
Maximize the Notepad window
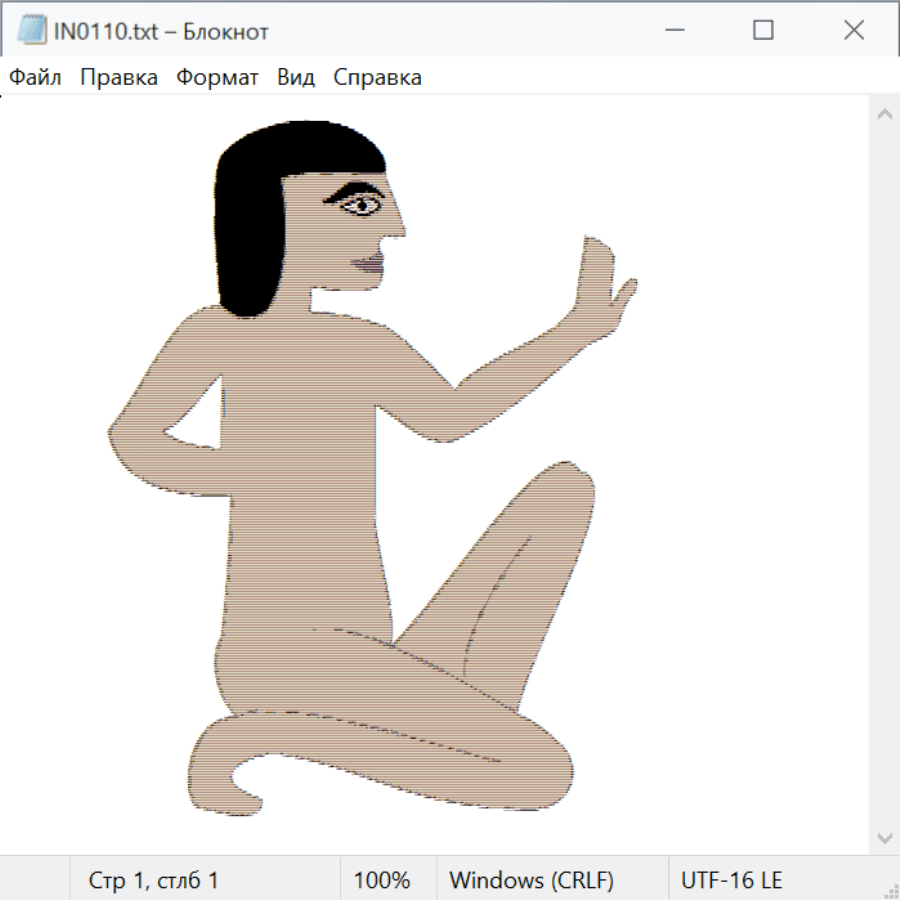tap(763, 31)
